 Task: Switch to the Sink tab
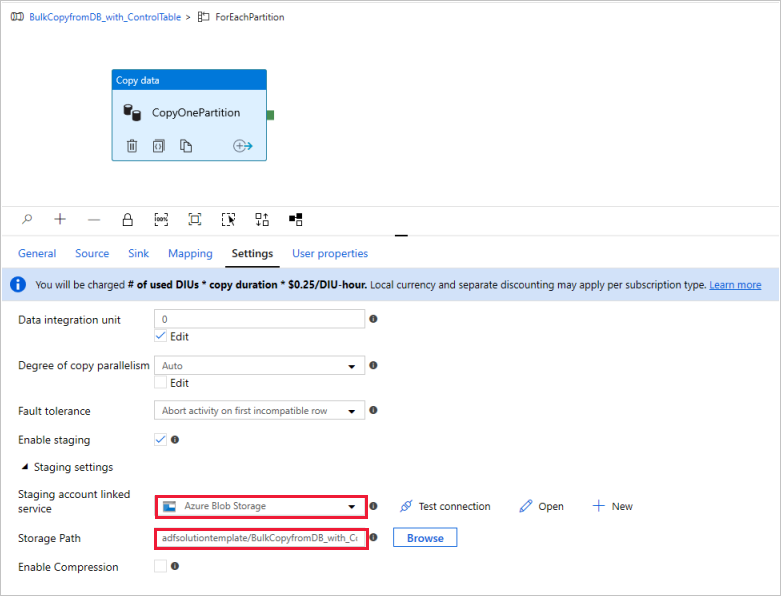pos(138,253)
